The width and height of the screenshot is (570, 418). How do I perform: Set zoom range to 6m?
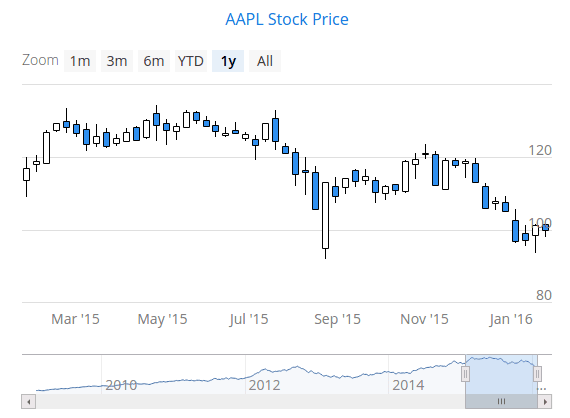point(154,61)
